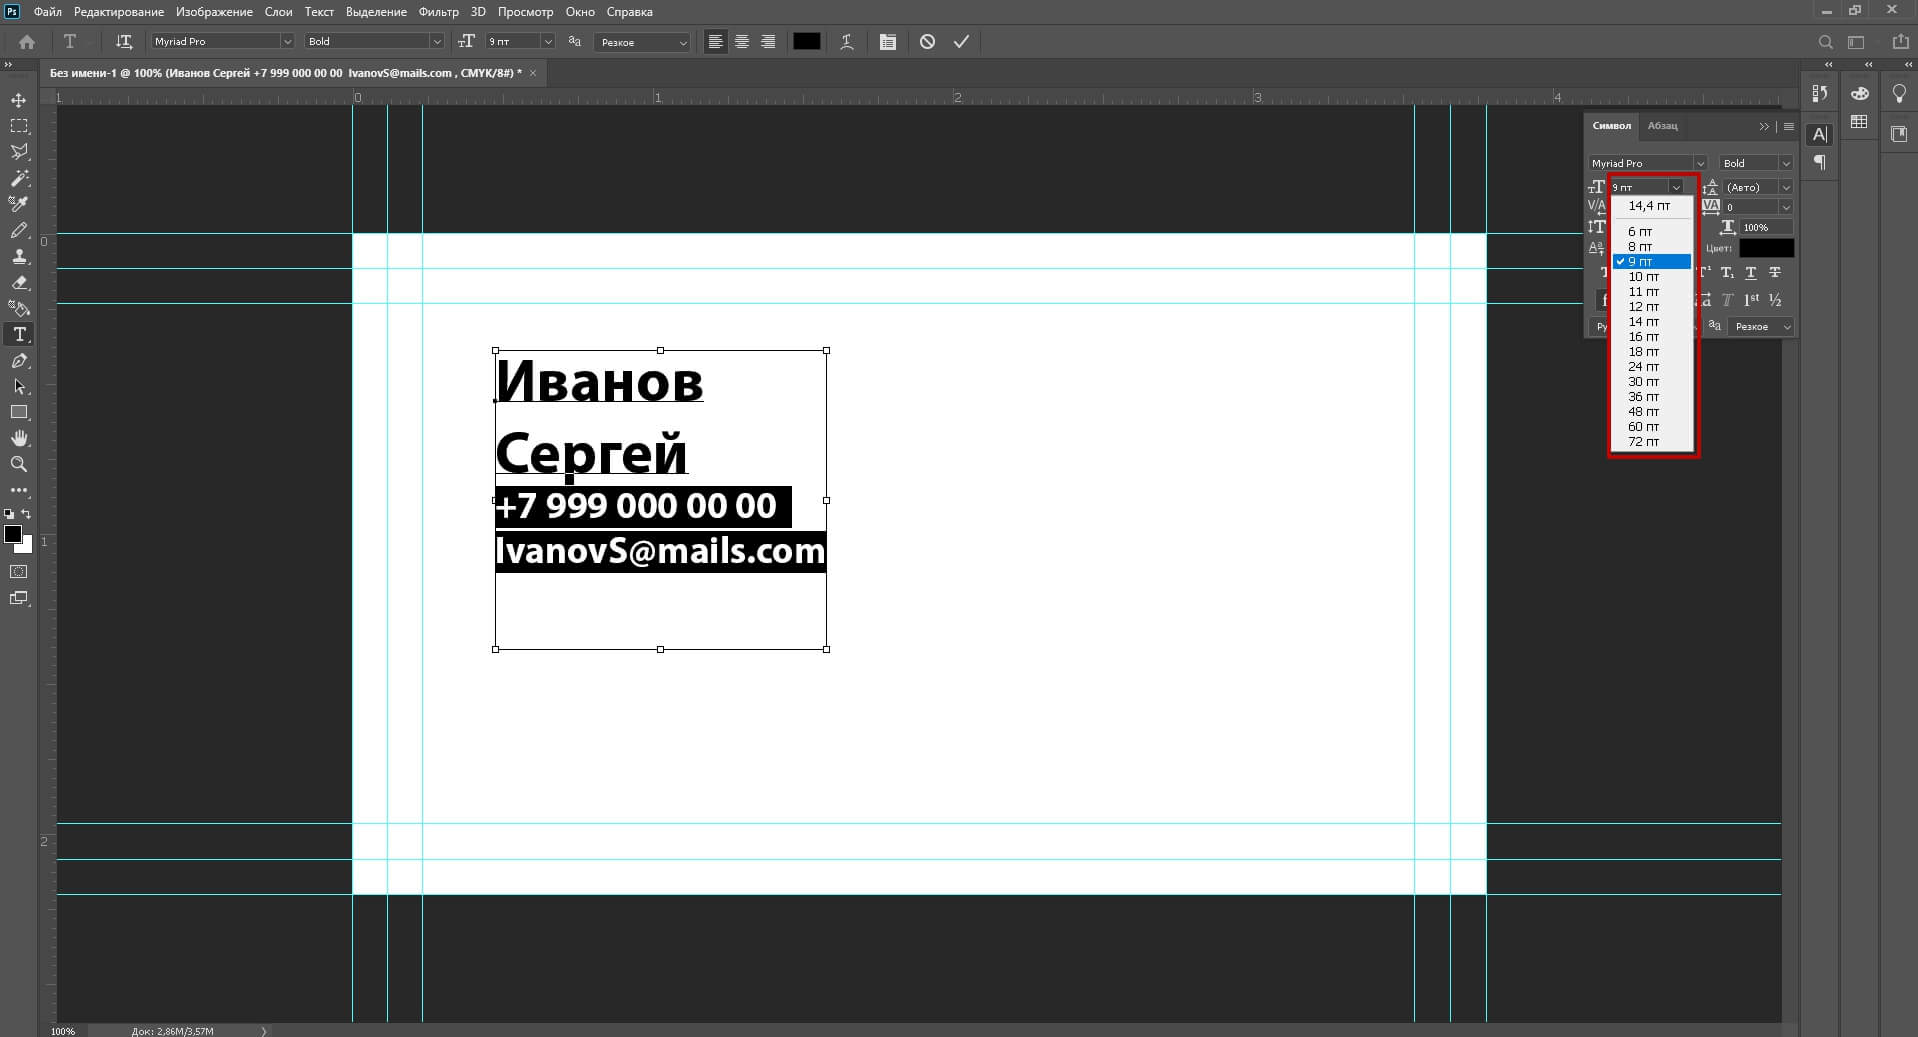Viewport: 1918px width, 1037px height.
Task: Swap foreground and background colors
Action: coord(27,514)
